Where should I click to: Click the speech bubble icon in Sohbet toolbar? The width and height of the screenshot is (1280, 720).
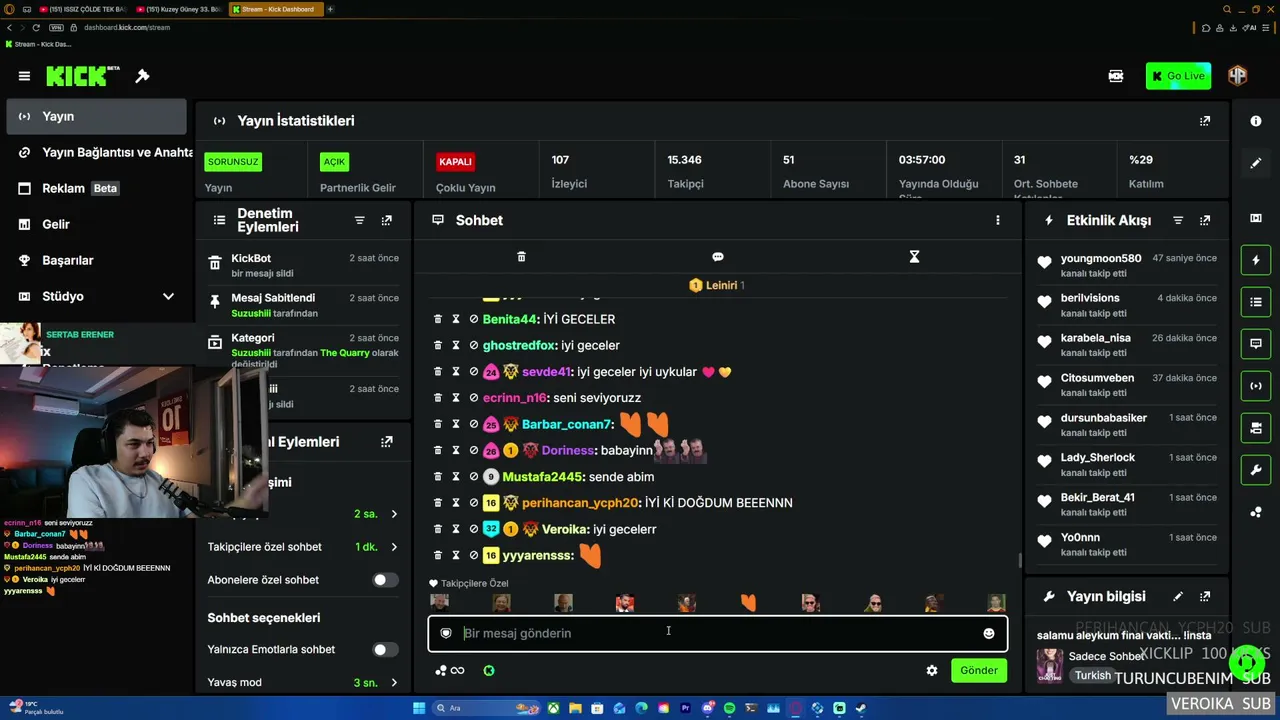tap(718, 257)
